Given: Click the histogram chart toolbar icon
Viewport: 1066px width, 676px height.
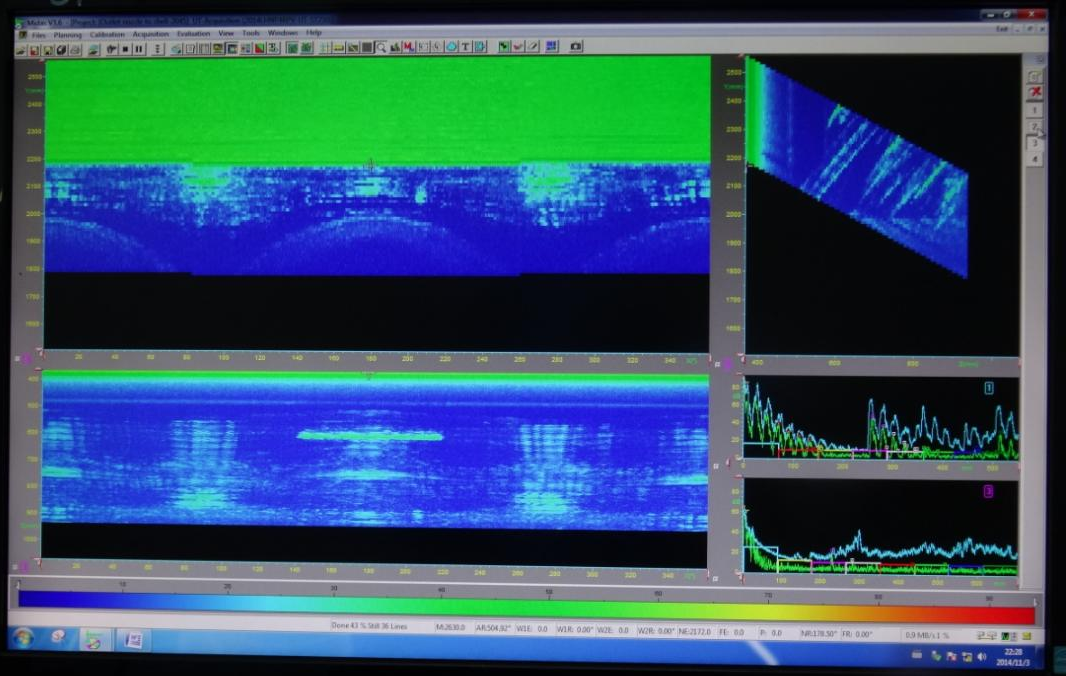Looking at the screenshot, I should point(396,47).
